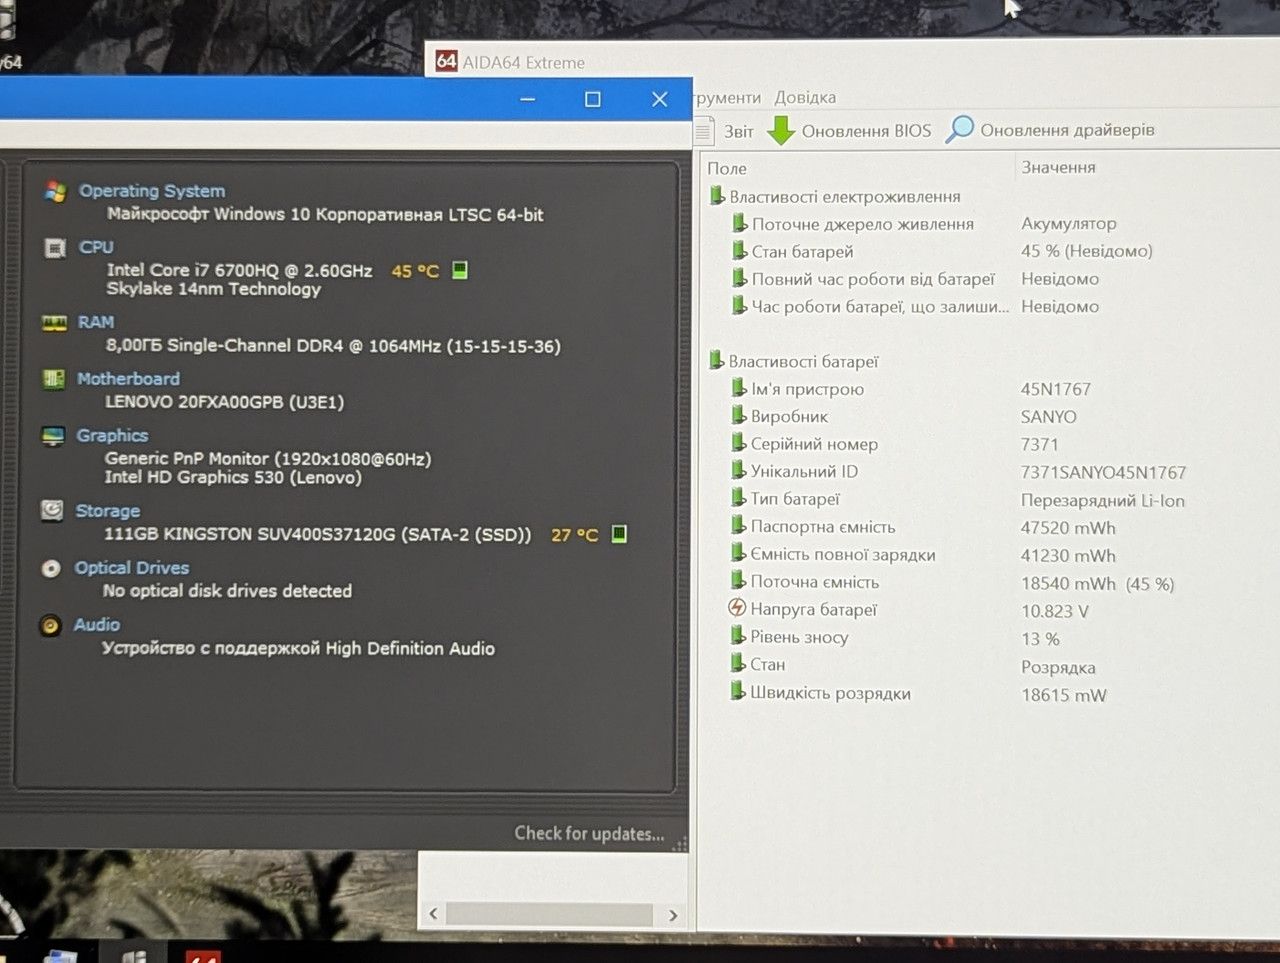Click the Значення column header

(x=1058, y=167)
